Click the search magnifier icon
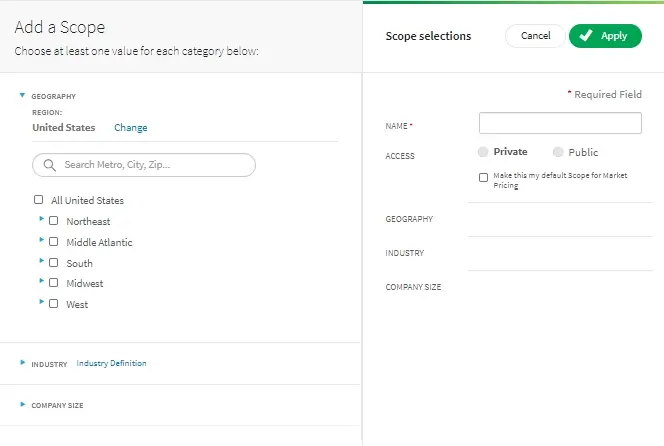This screenshot has width=664, height=446. (49, 165)
